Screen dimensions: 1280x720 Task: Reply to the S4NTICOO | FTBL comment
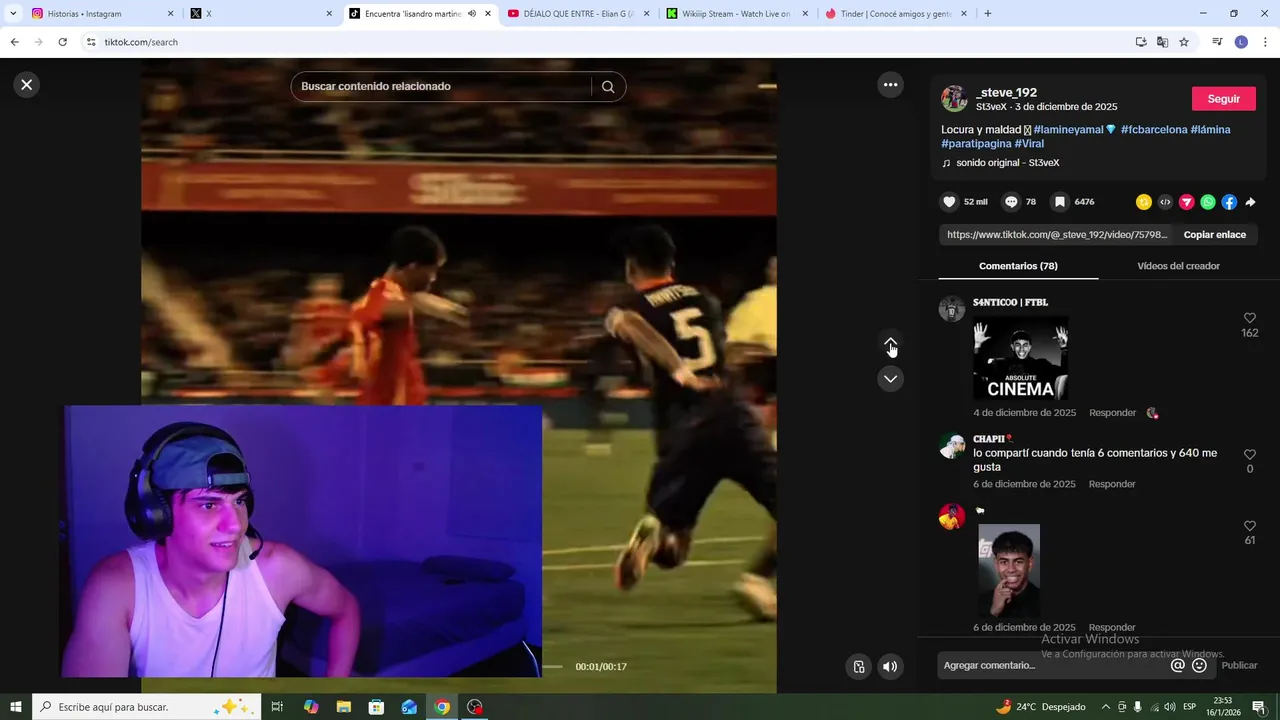tap(1112, 413)
